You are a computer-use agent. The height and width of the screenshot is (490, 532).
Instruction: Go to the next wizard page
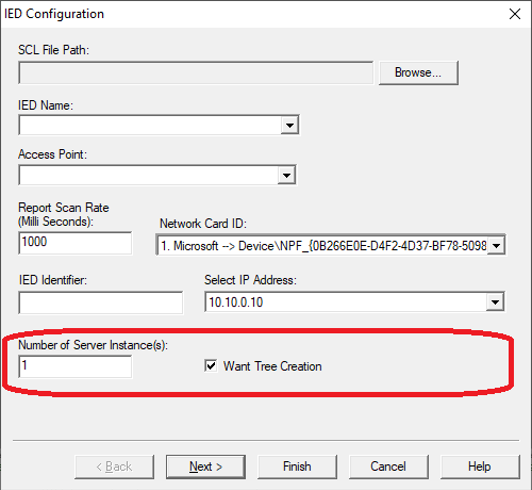[206, 467]
